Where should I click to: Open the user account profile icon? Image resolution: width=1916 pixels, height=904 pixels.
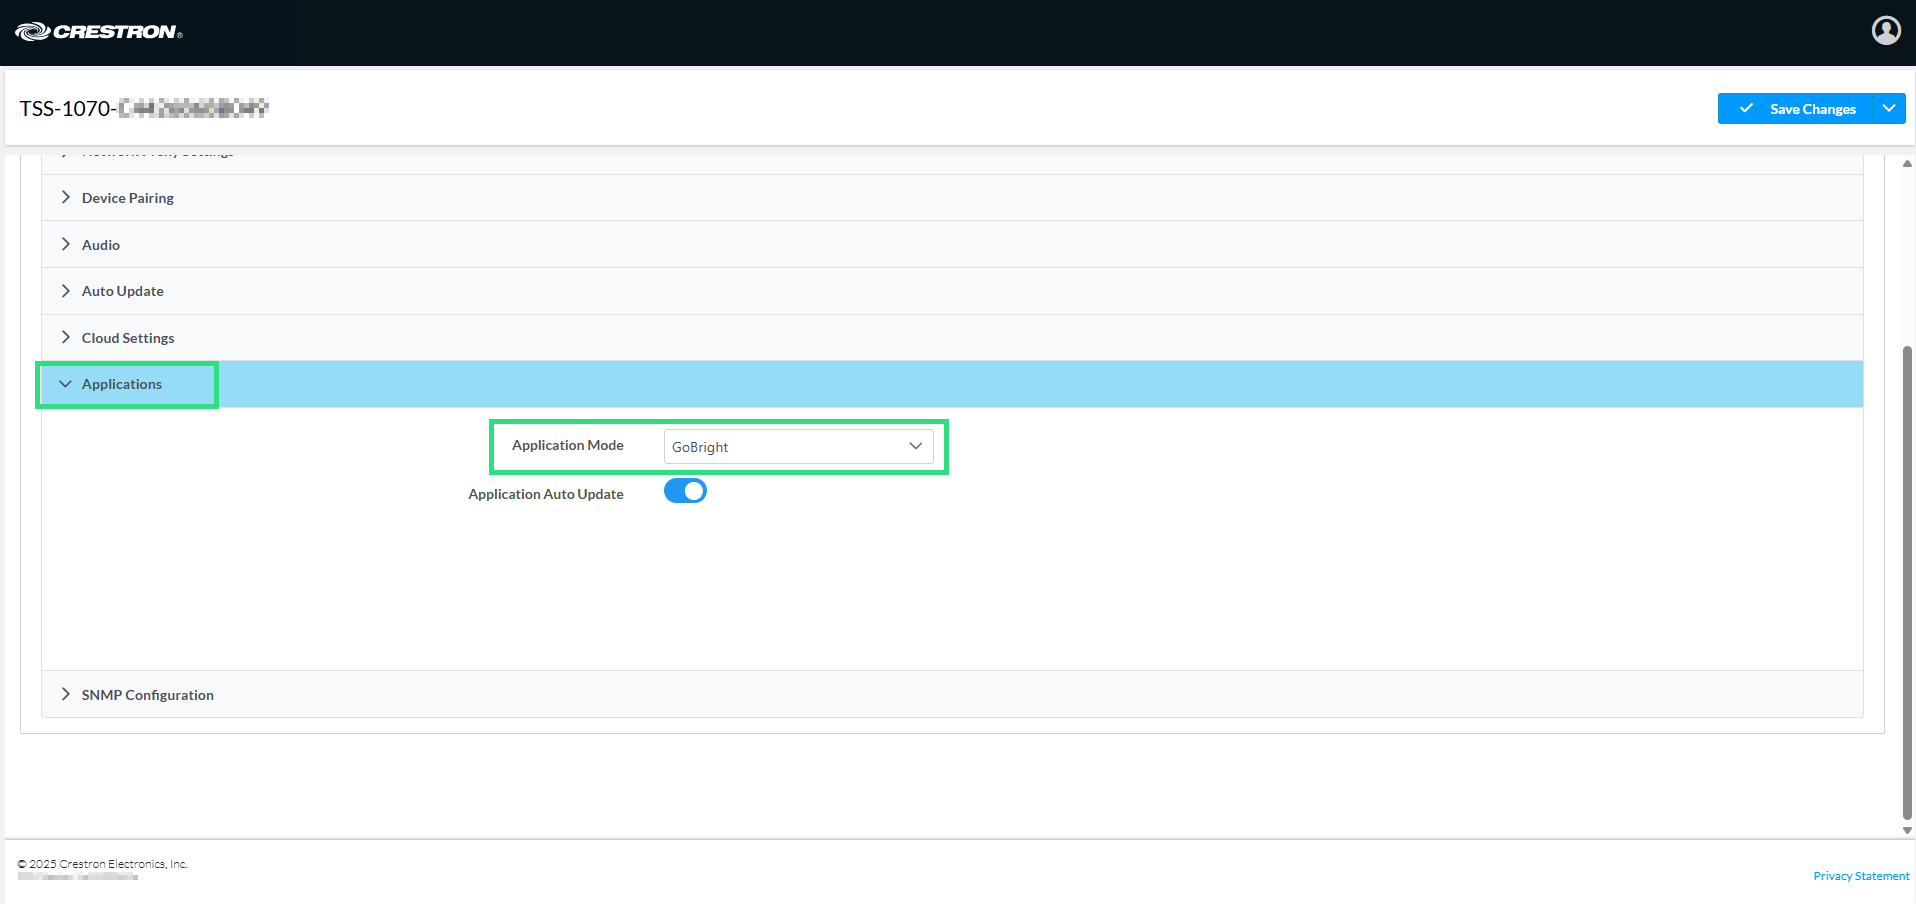[x=1885, y=31]
